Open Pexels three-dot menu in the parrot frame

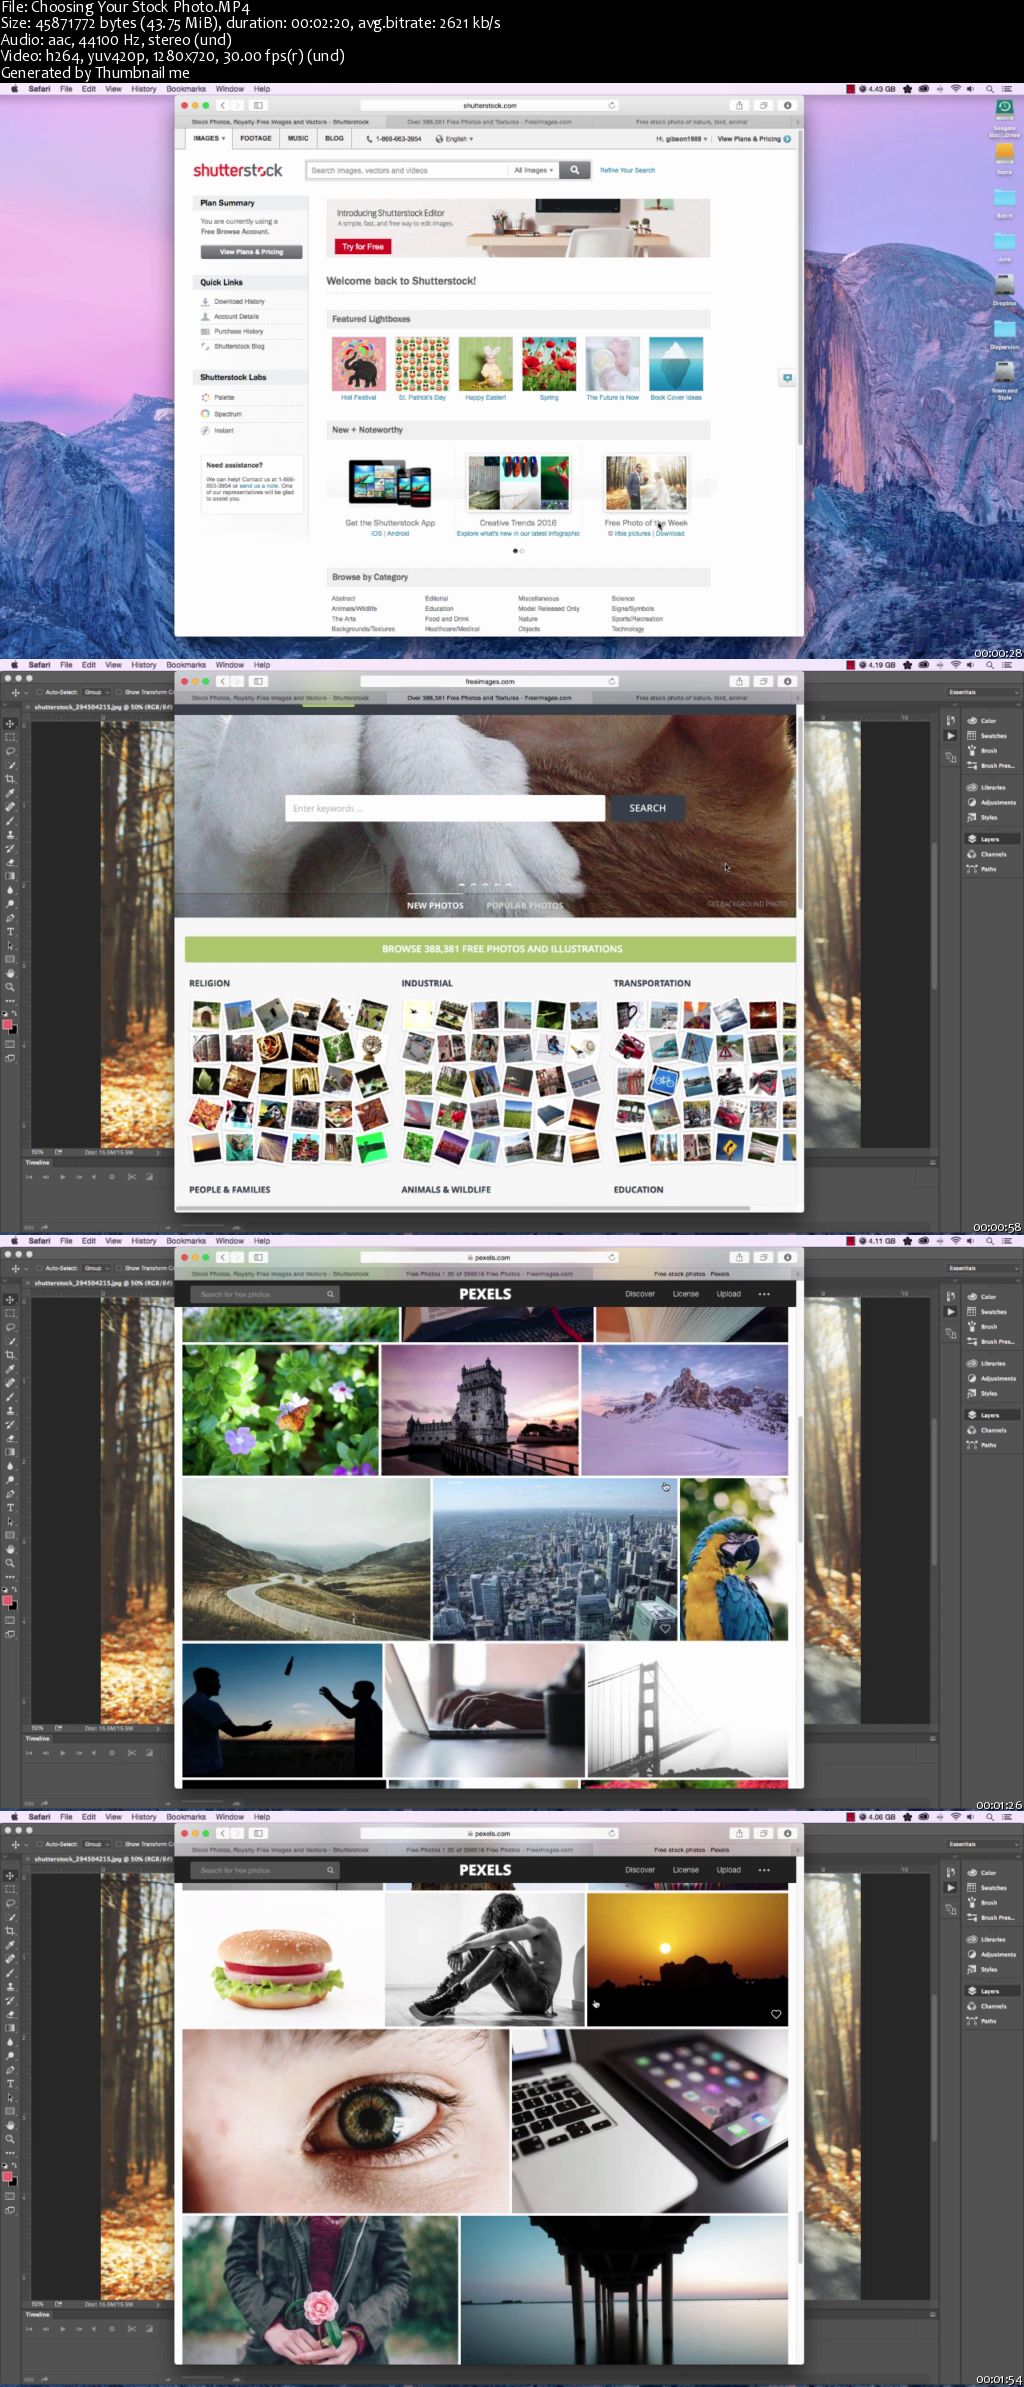[764, 1294]
